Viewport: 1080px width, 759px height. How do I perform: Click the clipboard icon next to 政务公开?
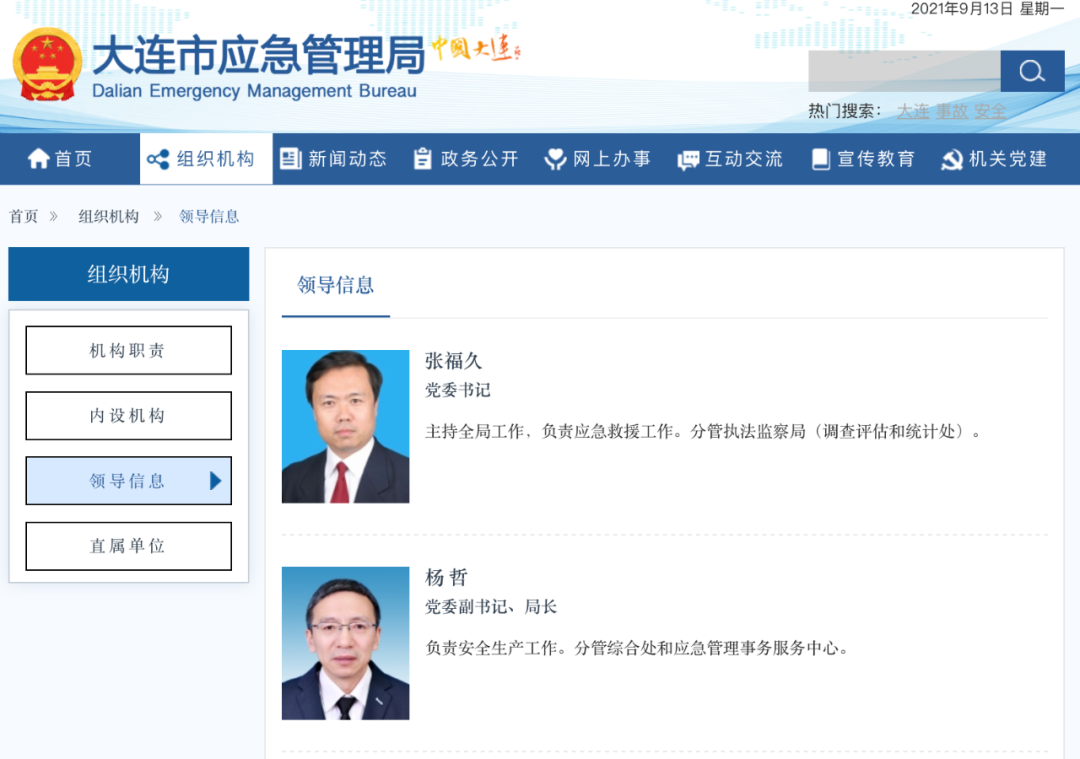pos(421,158)
